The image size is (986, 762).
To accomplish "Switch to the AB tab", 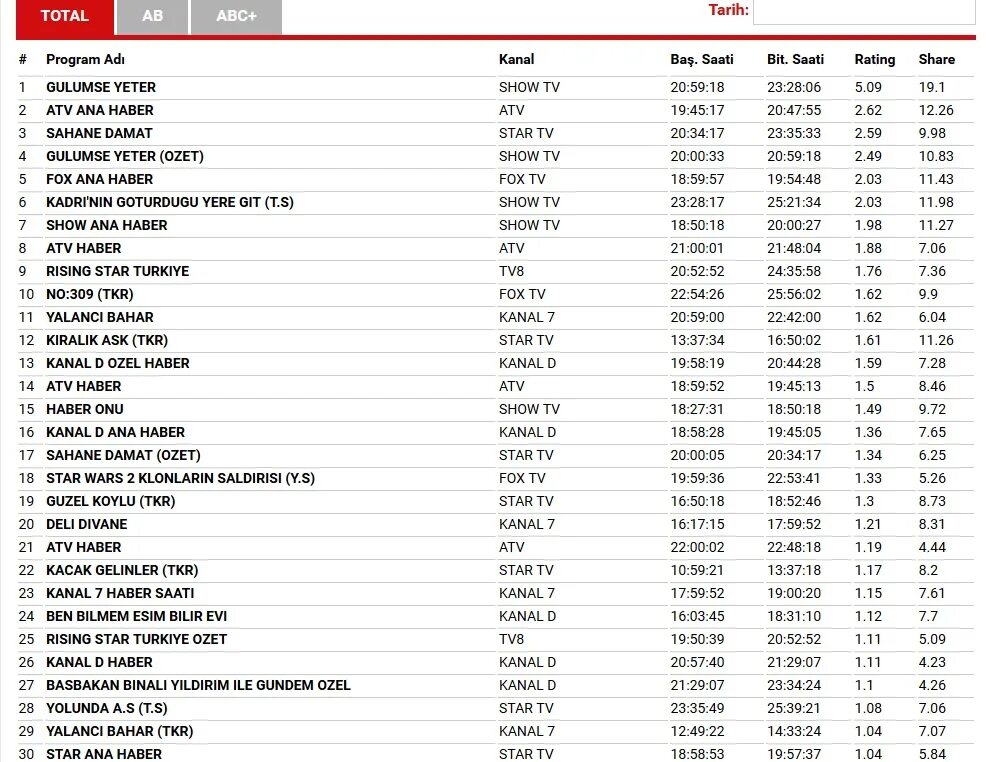I will coord(151,16).
